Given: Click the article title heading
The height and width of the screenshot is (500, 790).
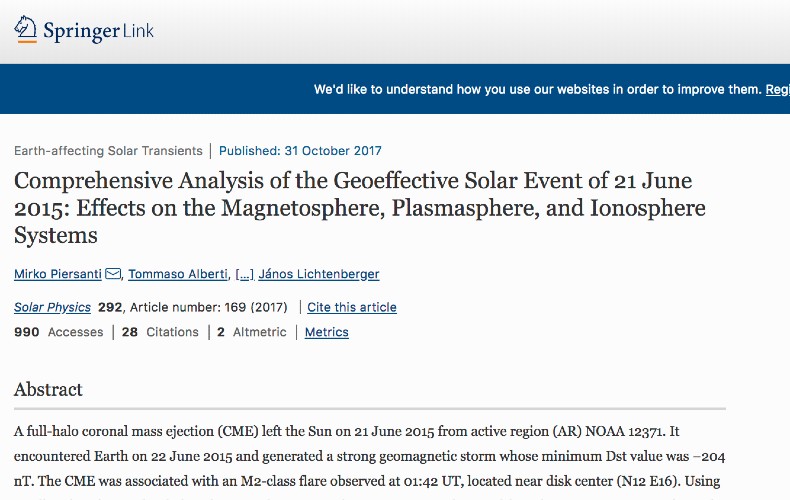Looking at the screenshot, I should [360, 208].
